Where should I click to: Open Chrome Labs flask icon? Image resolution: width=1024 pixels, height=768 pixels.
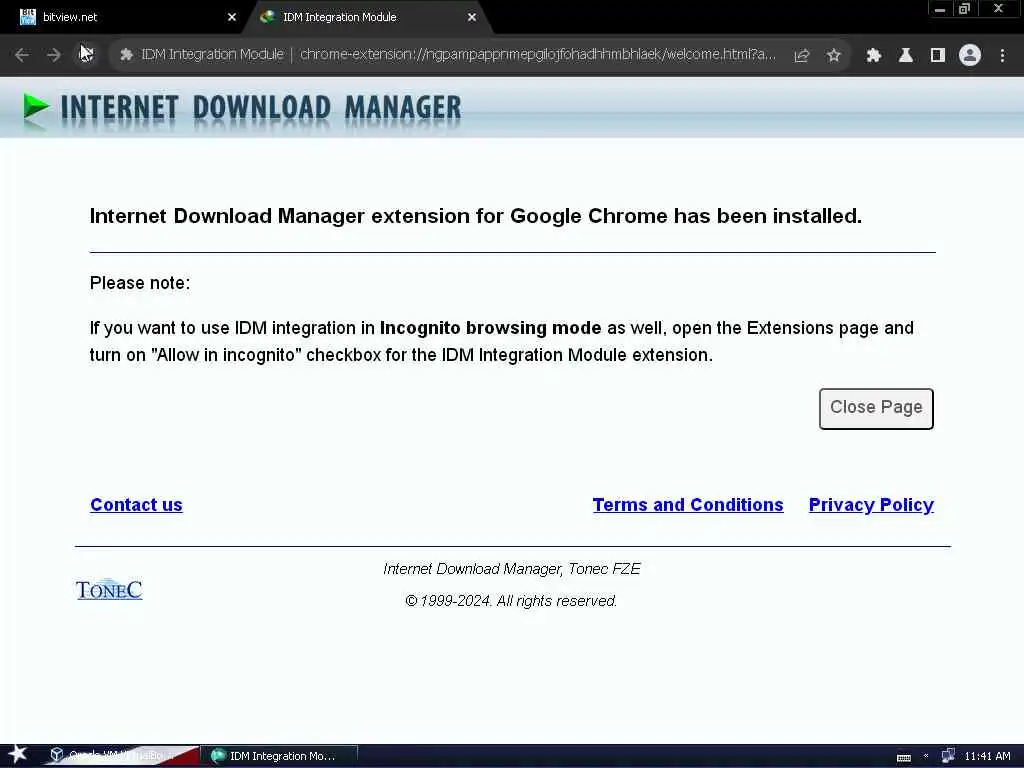(905, 56)
